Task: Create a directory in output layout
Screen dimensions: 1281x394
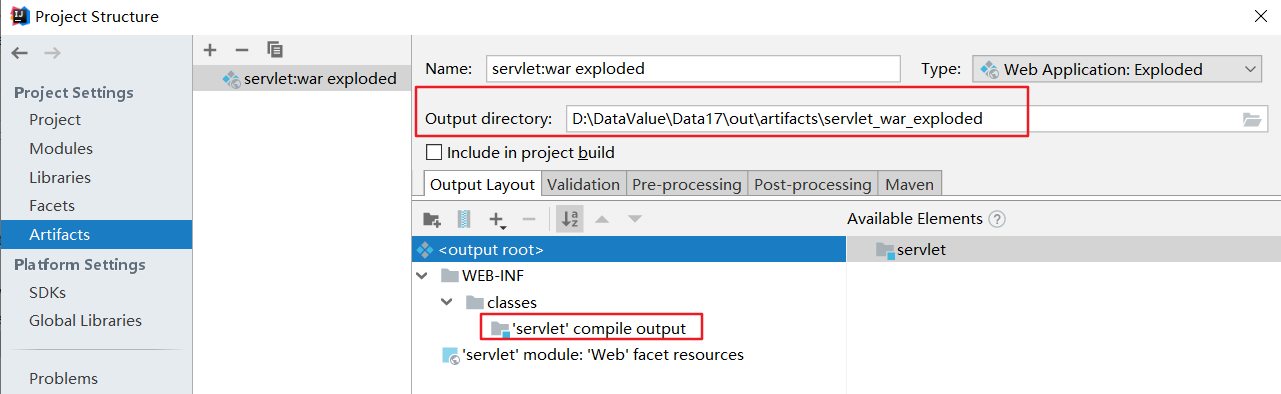Action: pyautogui.click(x=432, y=219)
